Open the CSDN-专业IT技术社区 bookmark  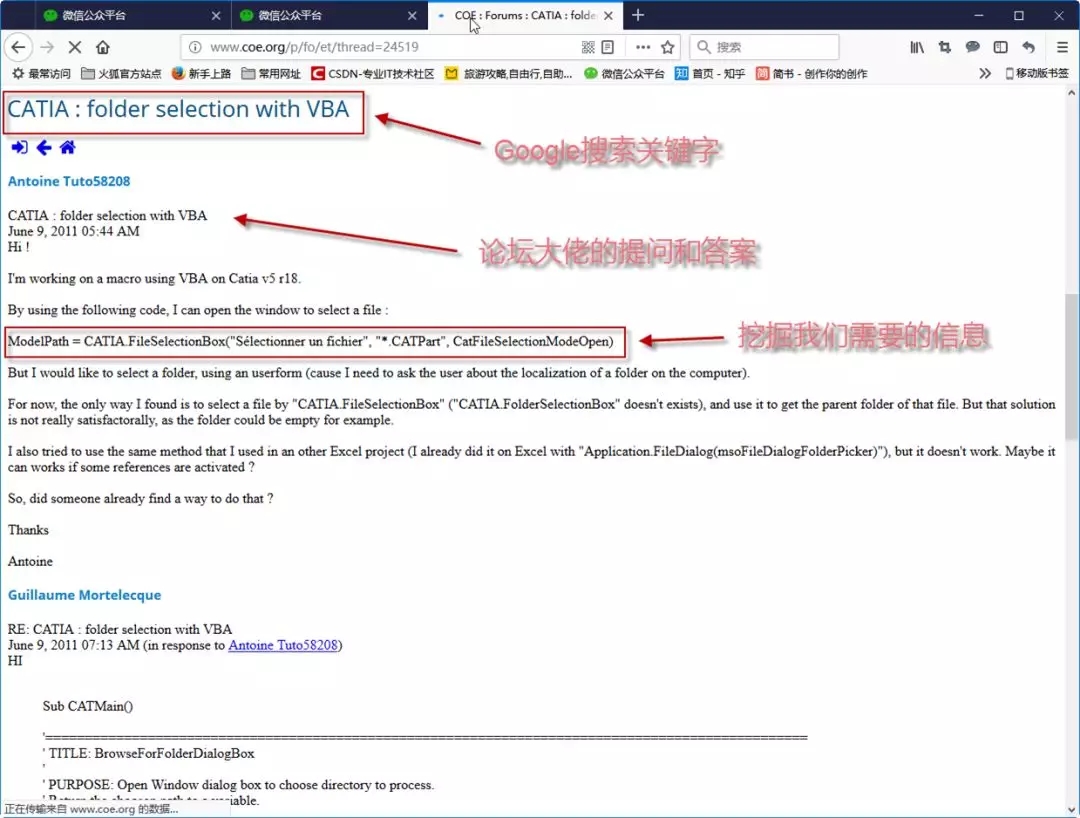373,74
